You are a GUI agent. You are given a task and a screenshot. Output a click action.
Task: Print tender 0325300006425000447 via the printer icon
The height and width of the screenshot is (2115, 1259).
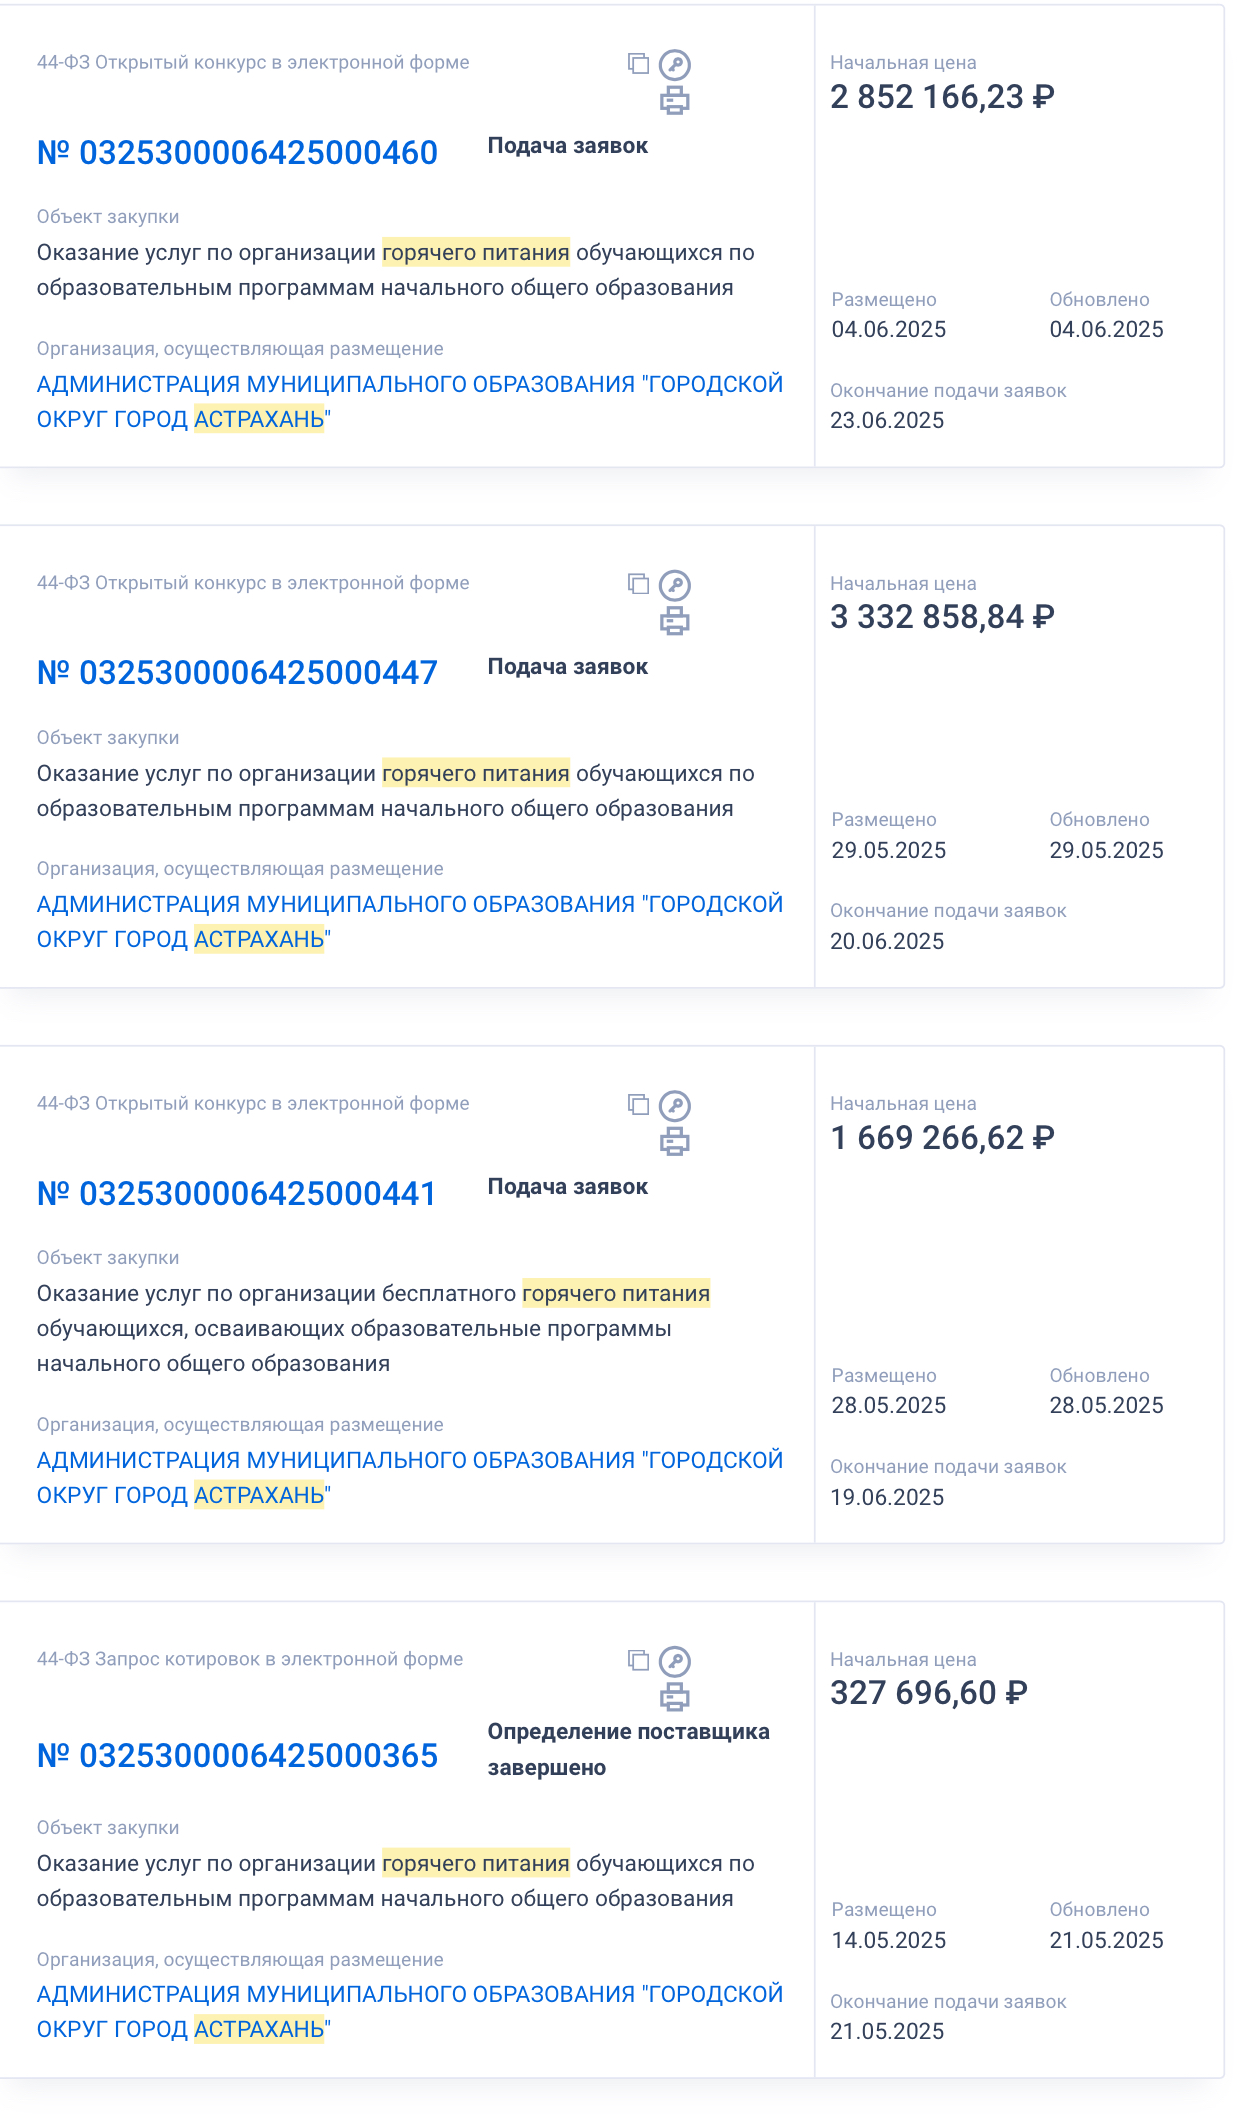tap(675, 621)
